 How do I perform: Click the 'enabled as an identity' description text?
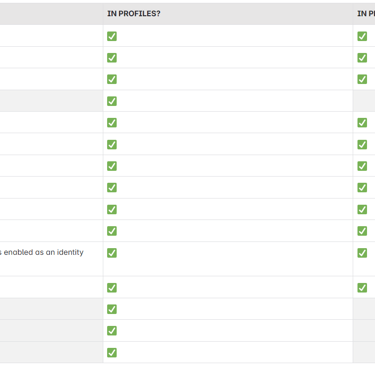42,252
